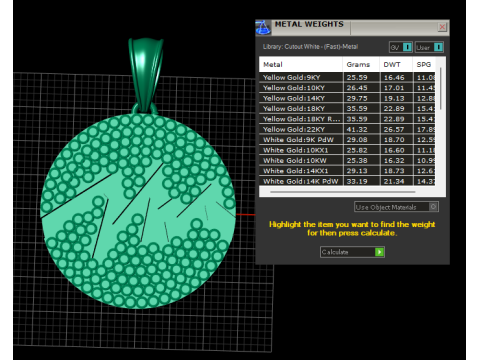The image size is (480, 360).
Task: Toggle the GV library switch
Action: click(401, 47)
